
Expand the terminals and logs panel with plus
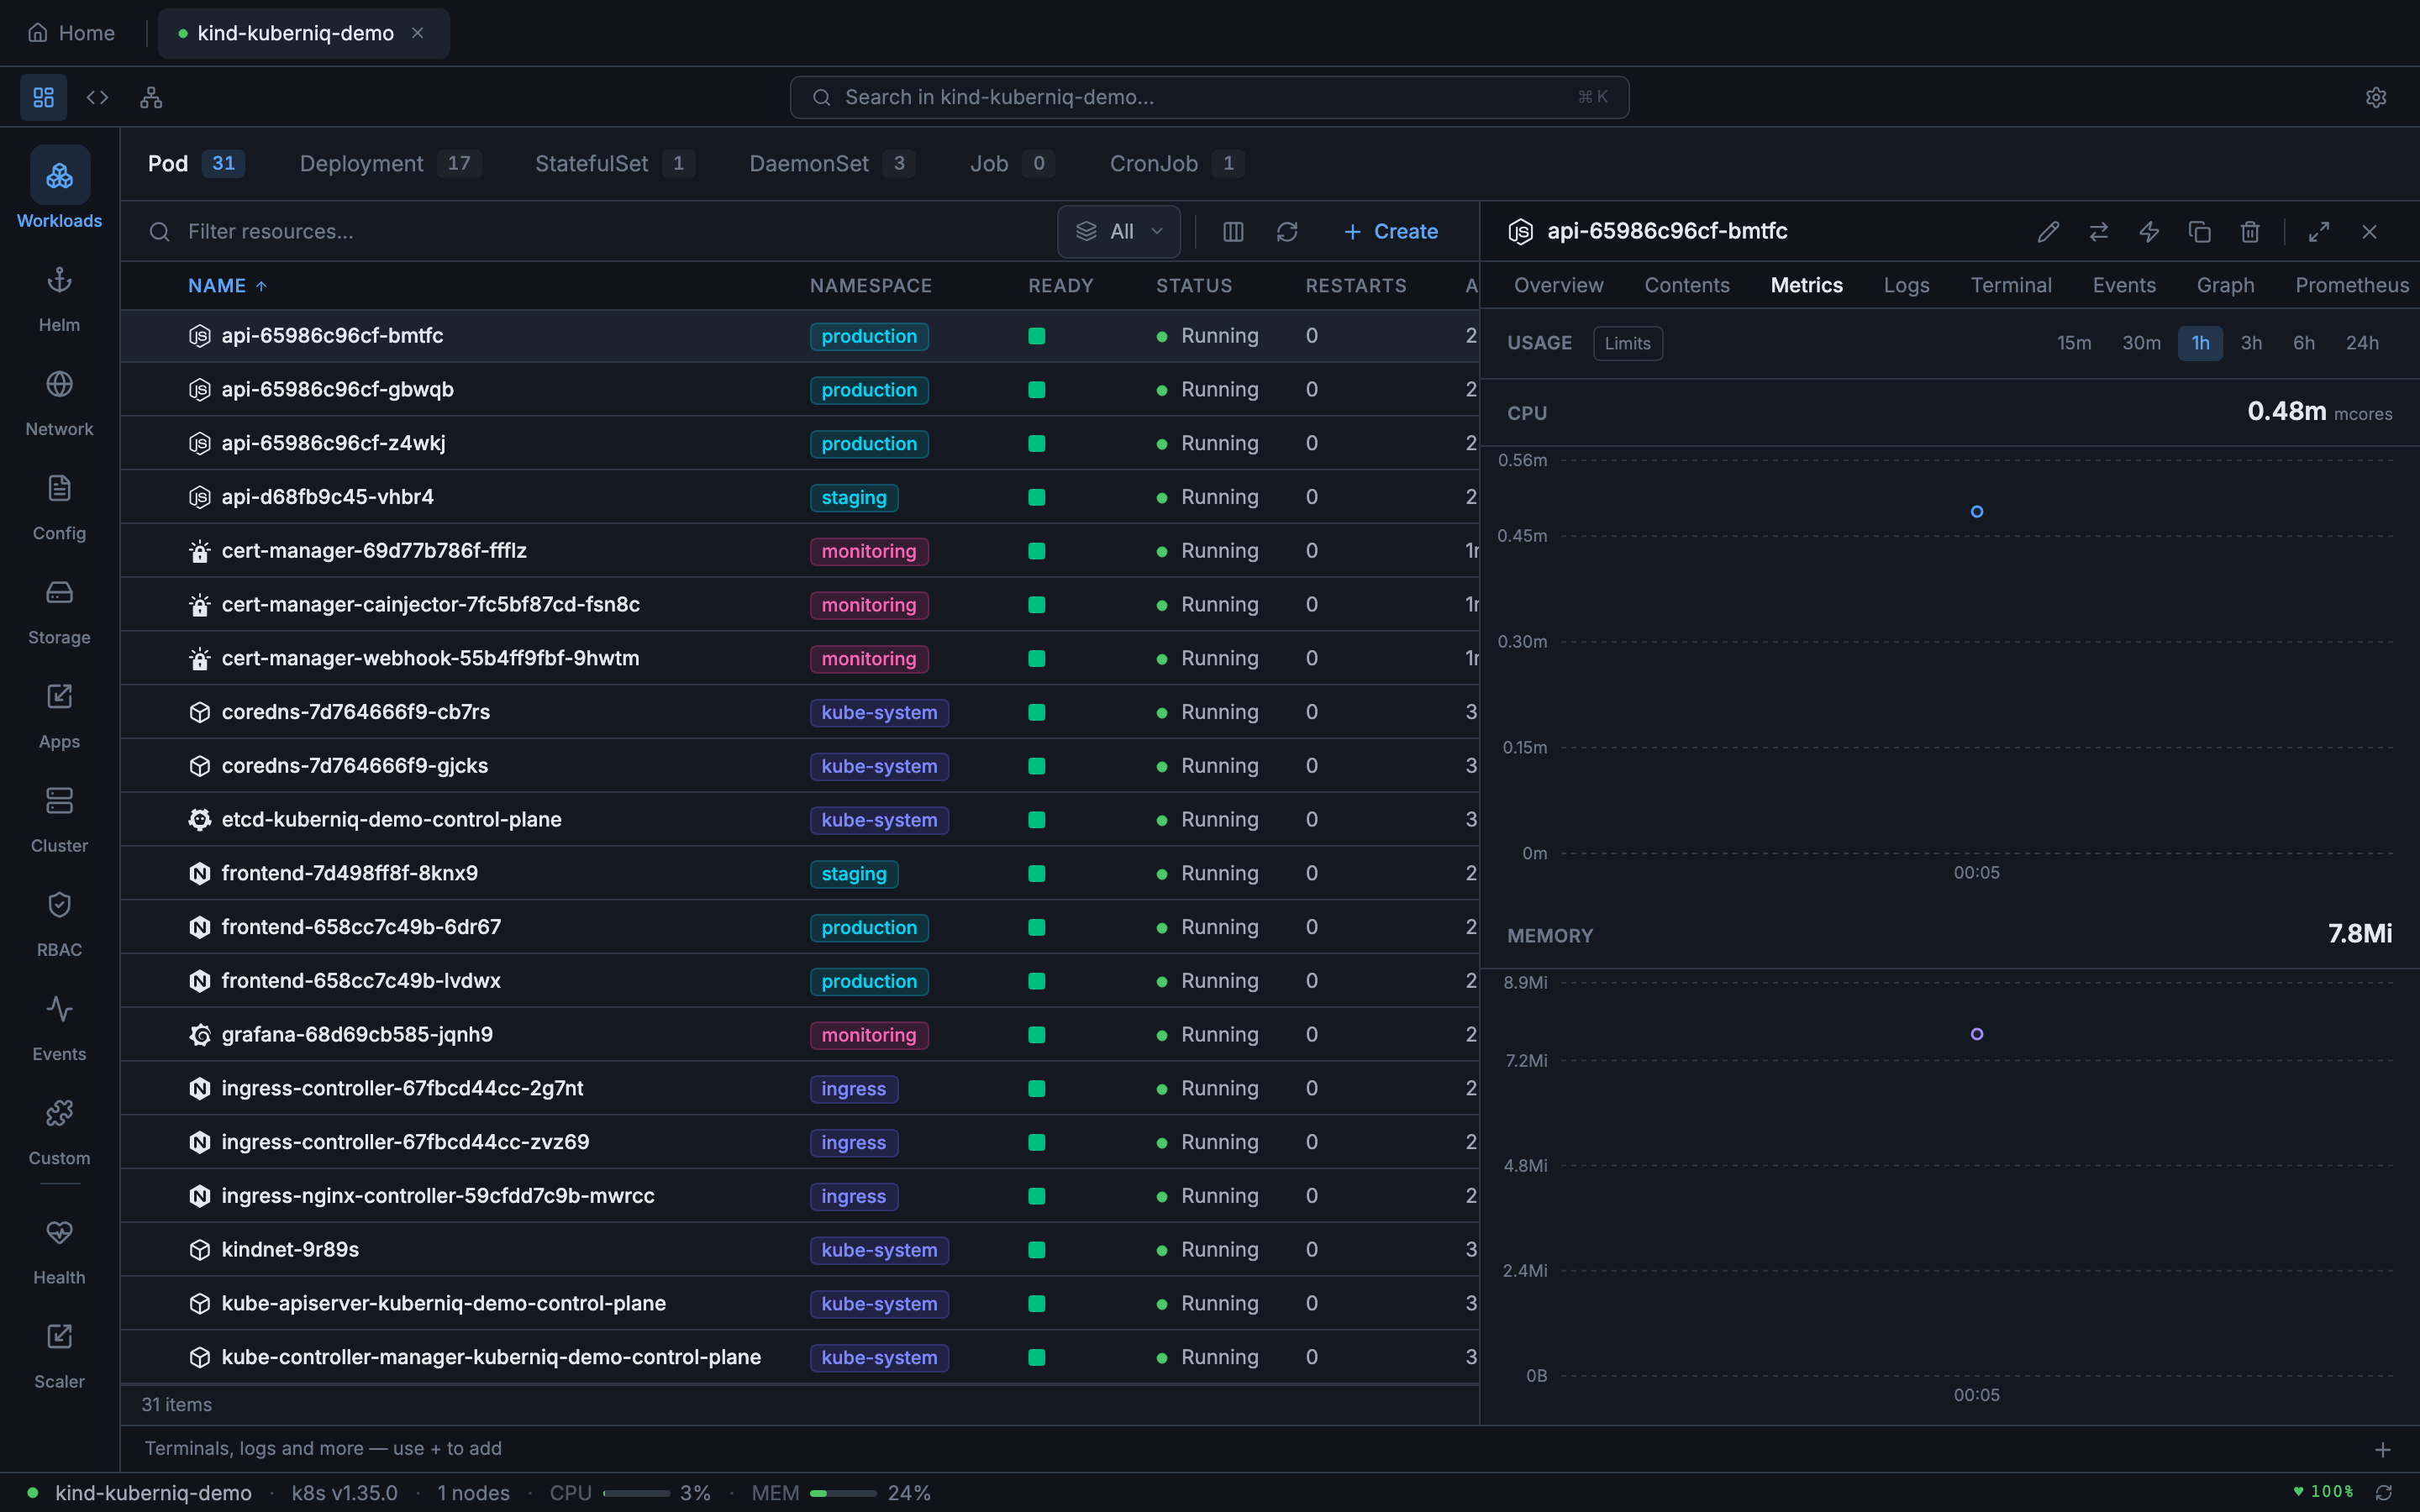click(2383, 1448)
